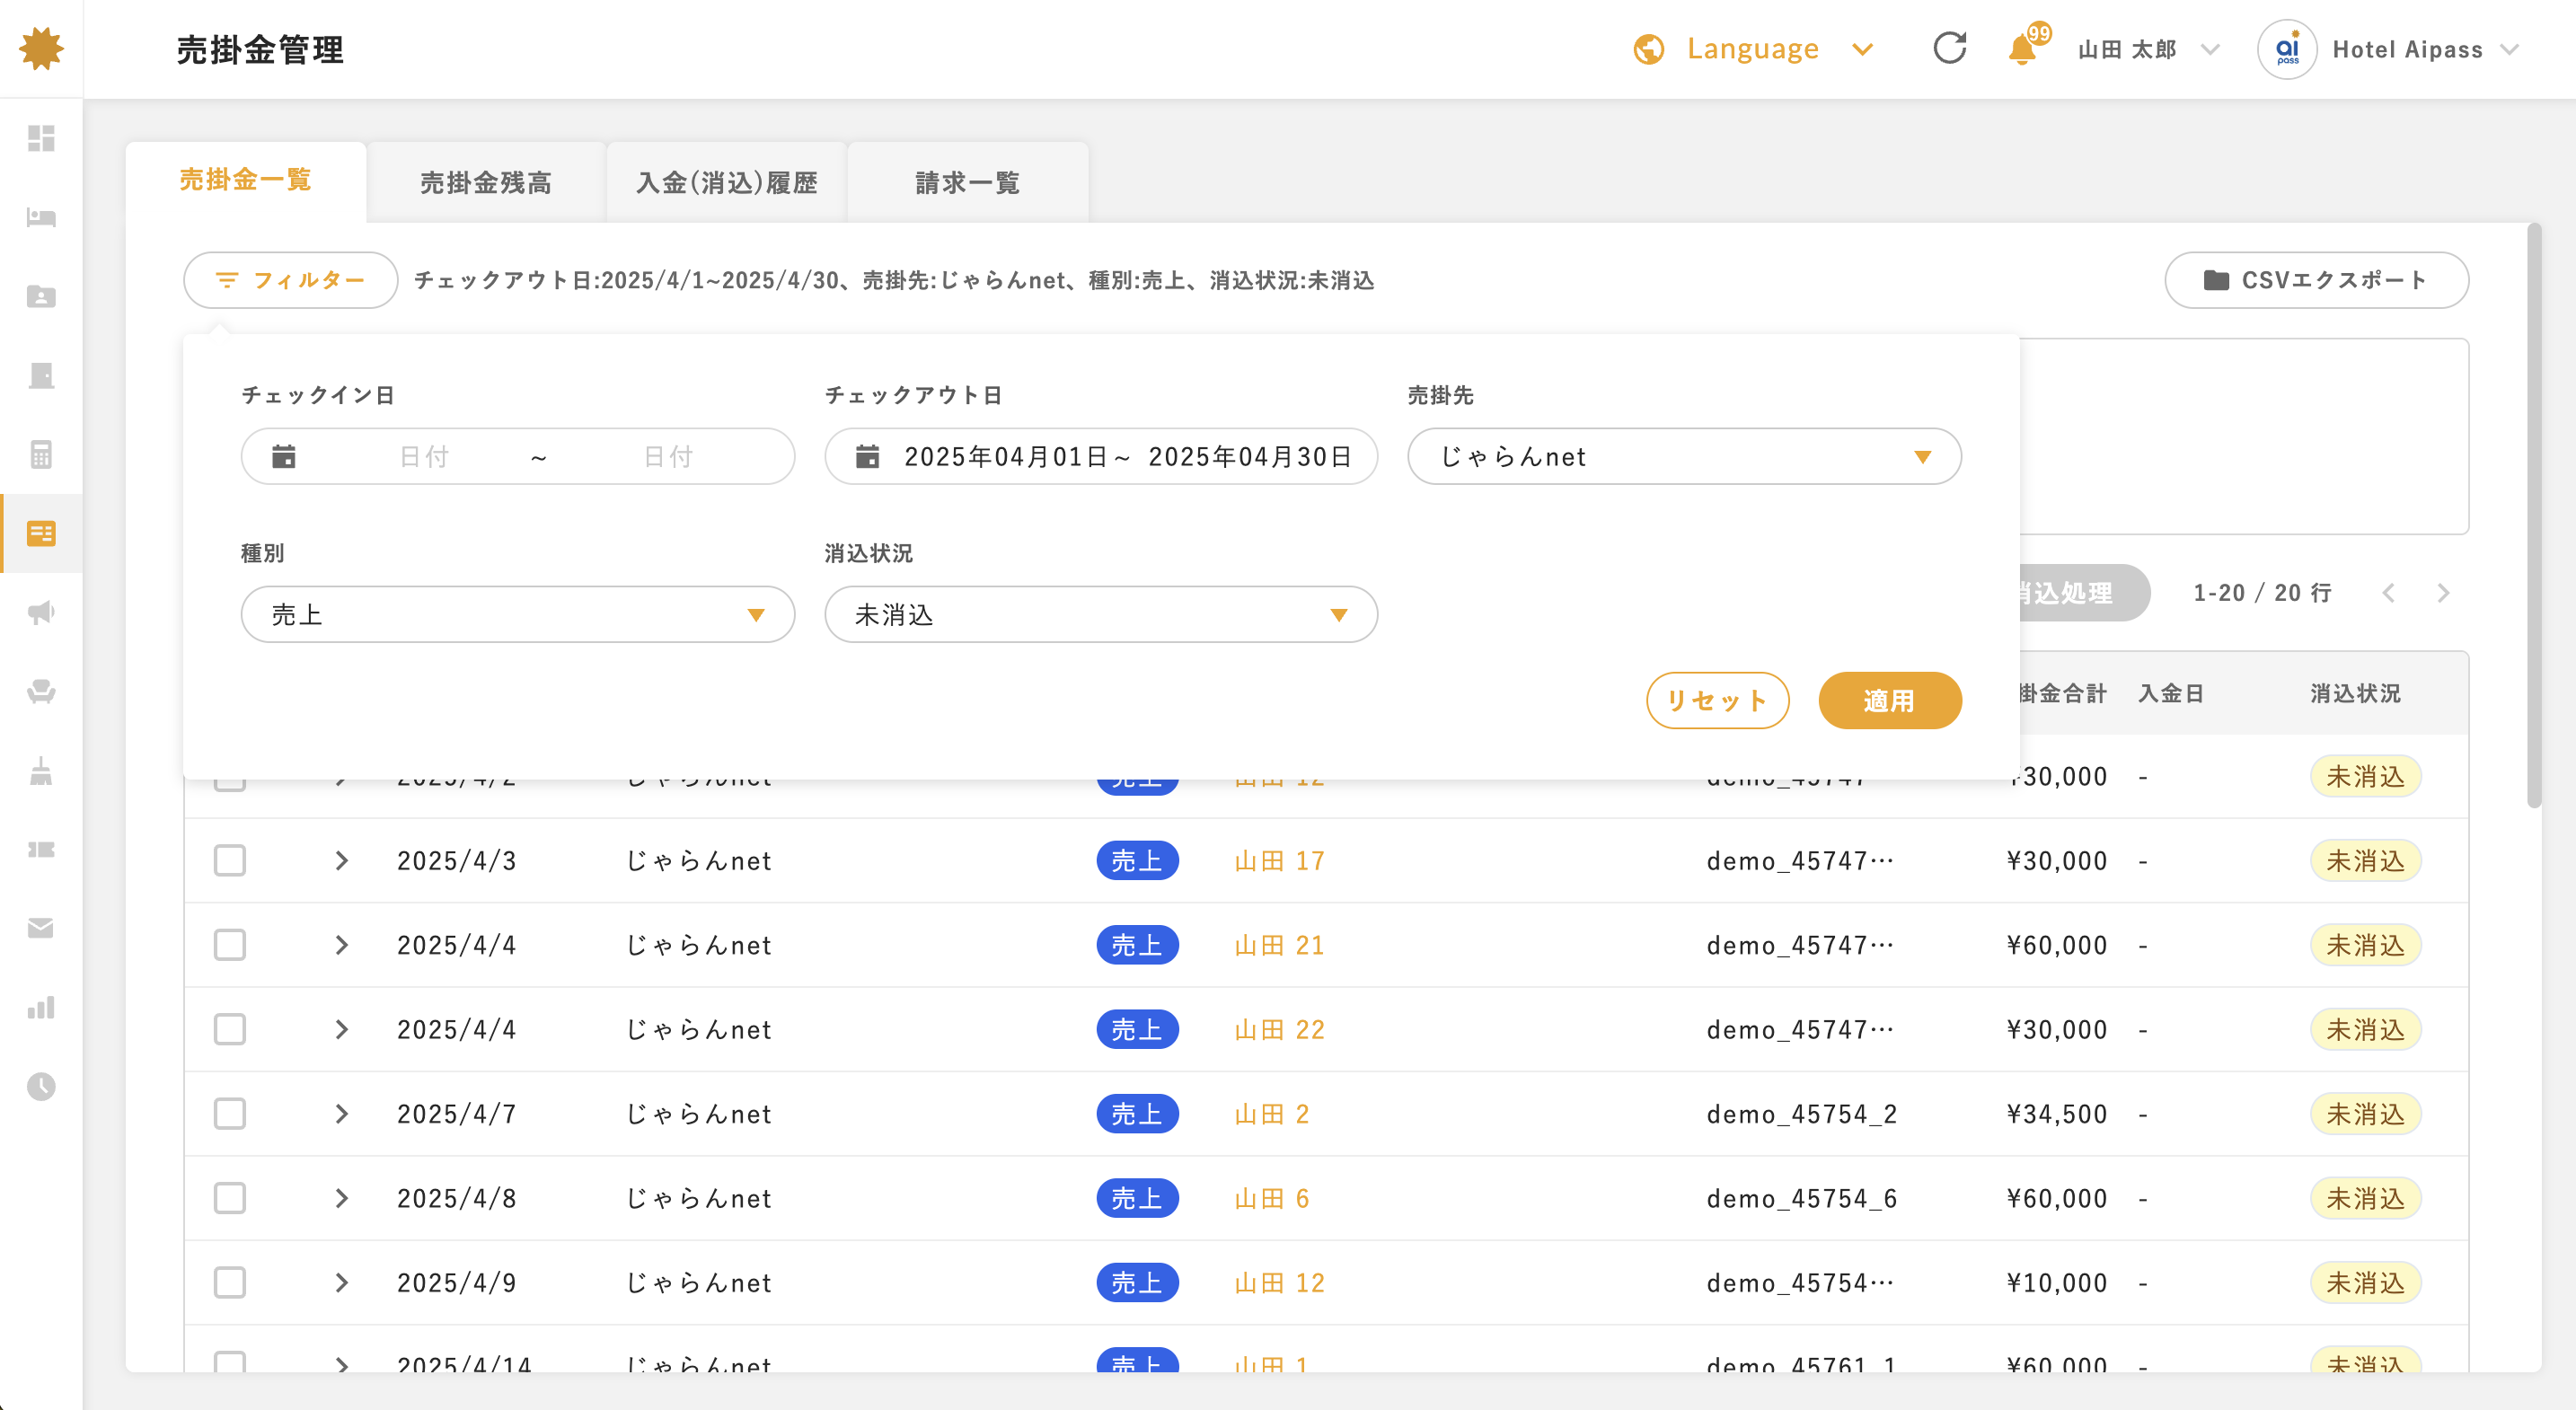Click the orange sun logo icon
The height and width of the screenshot is (1410, 2576).
41,48
